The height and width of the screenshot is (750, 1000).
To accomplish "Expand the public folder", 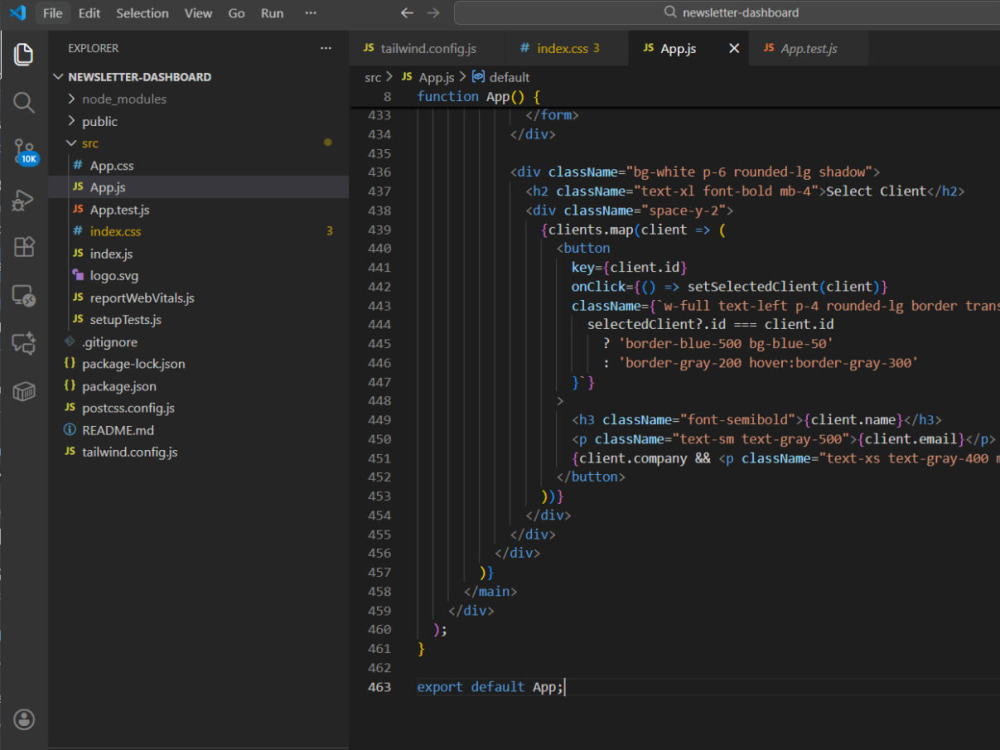I will (x=198, y=121).
